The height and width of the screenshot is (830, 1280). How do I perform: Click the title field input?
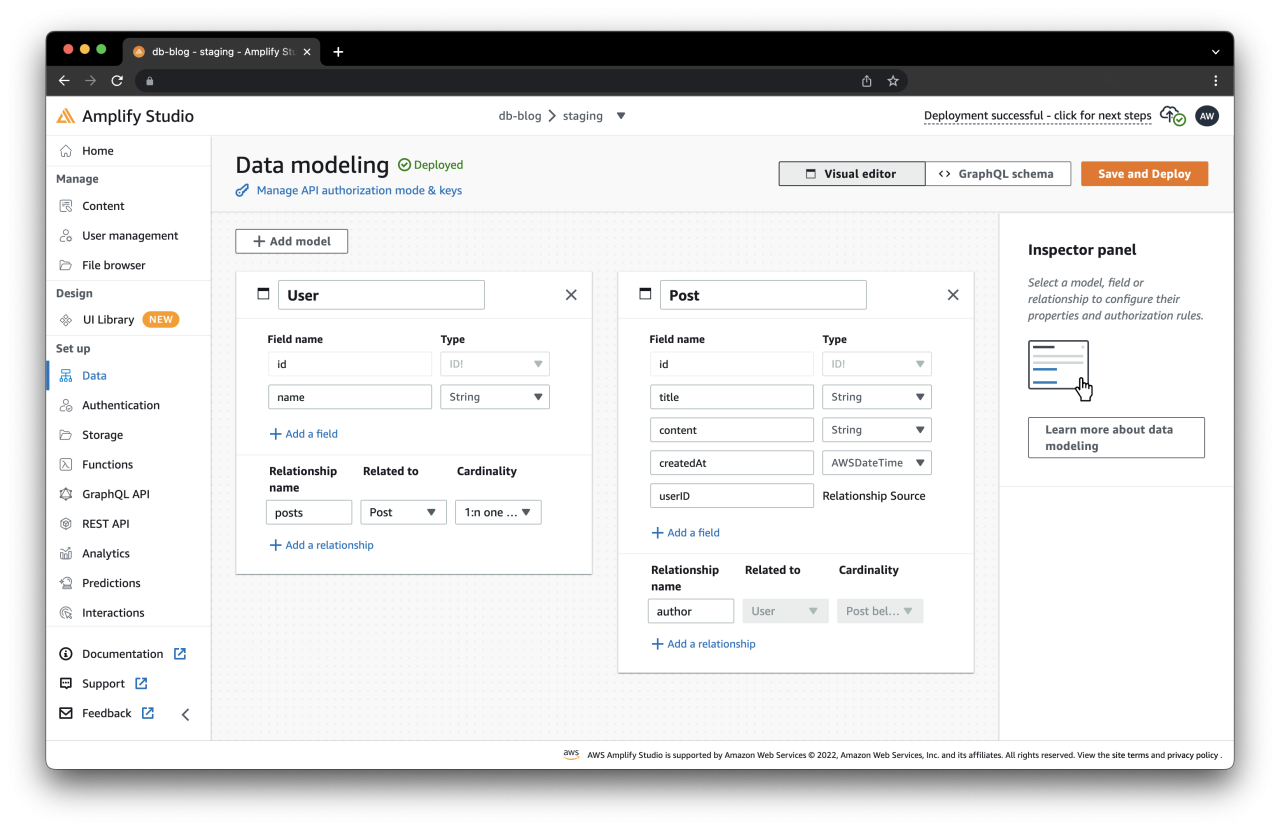732,397
